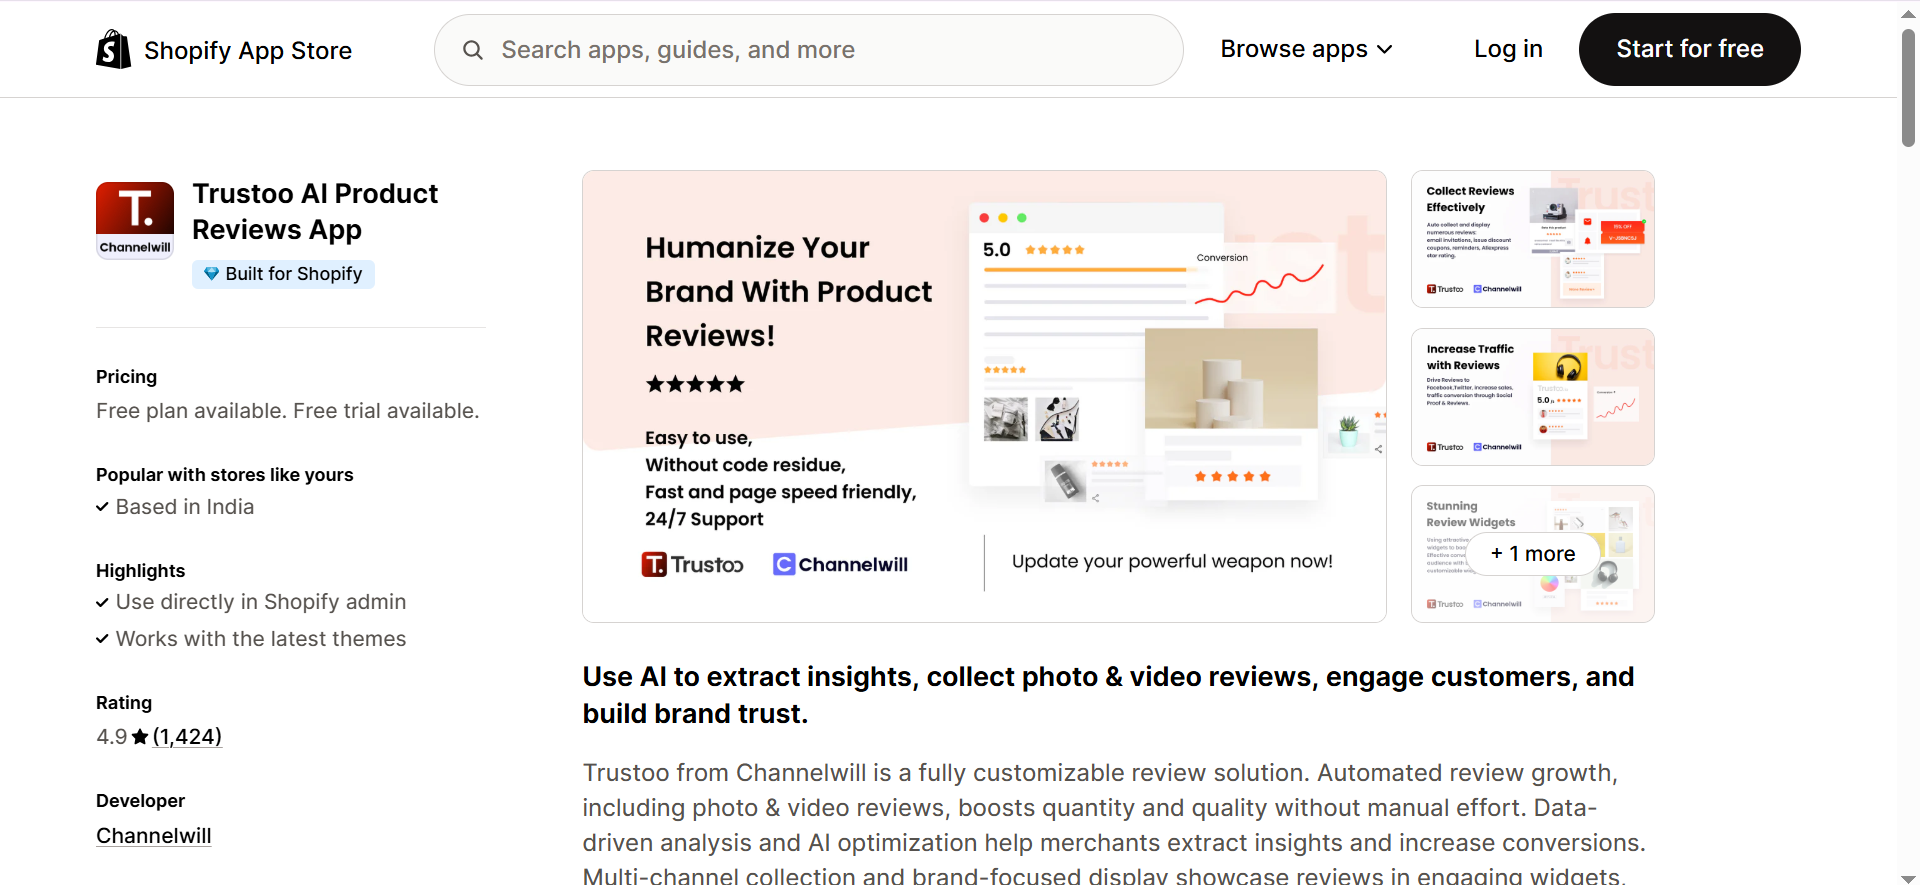Screen dimensions: 1920x885
Task: Show the + 1 more screenshots
Action: click(x=1532, y=554)
